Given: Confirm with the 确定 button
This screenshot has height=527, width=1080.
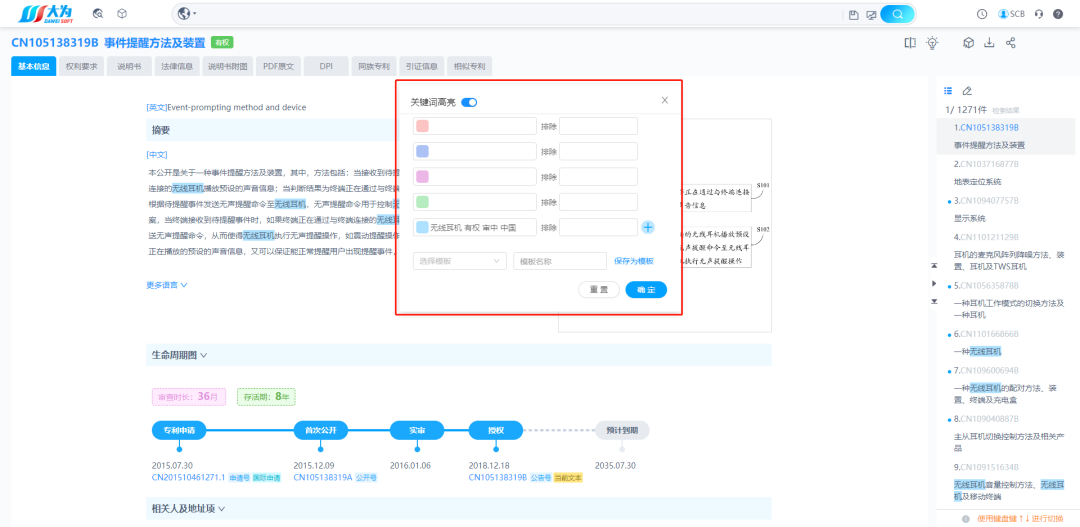Looking at the screenshot, I should click(646, 289).
